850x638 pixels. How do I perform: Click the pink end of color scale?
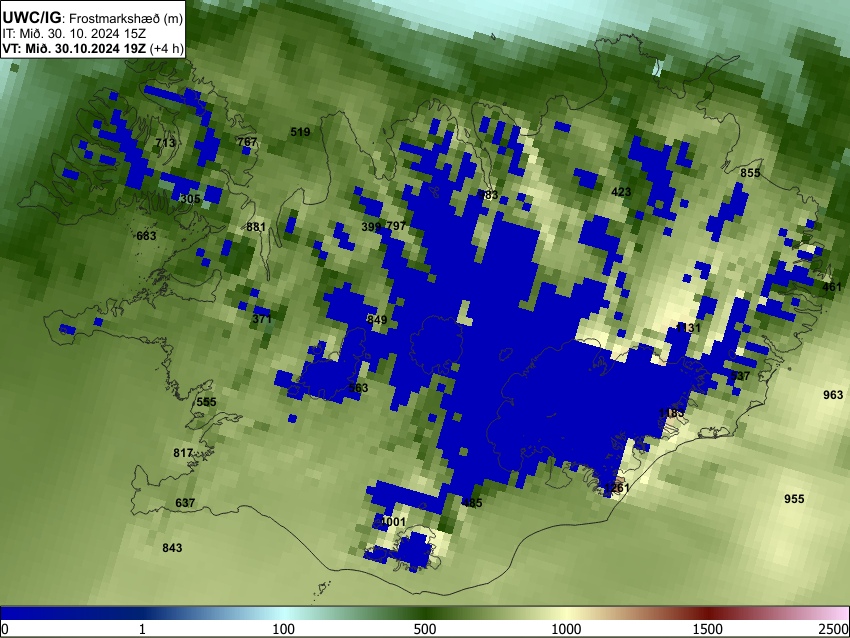pyautogui.click(x=838, y=613)
